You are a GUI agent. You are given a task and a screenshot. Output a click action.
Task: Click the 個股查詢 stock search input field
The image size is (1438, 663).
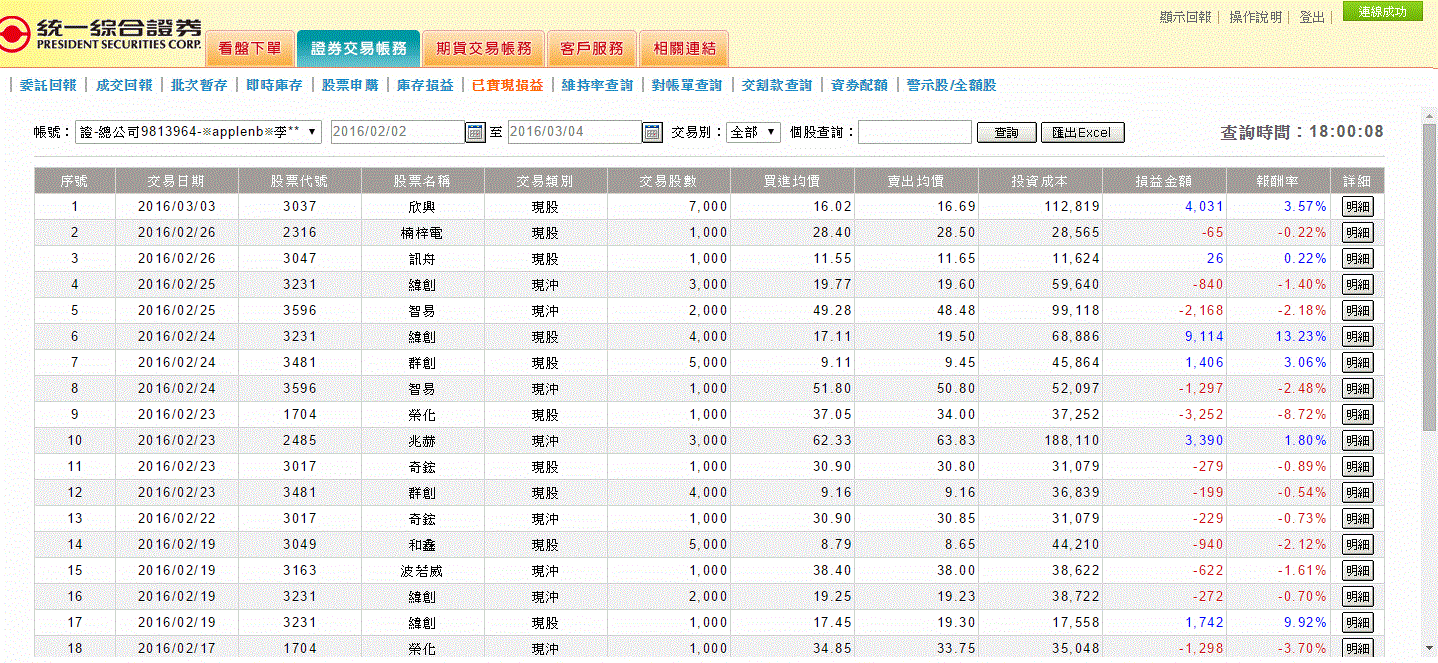pyautogui.click(x=914, y=132)
